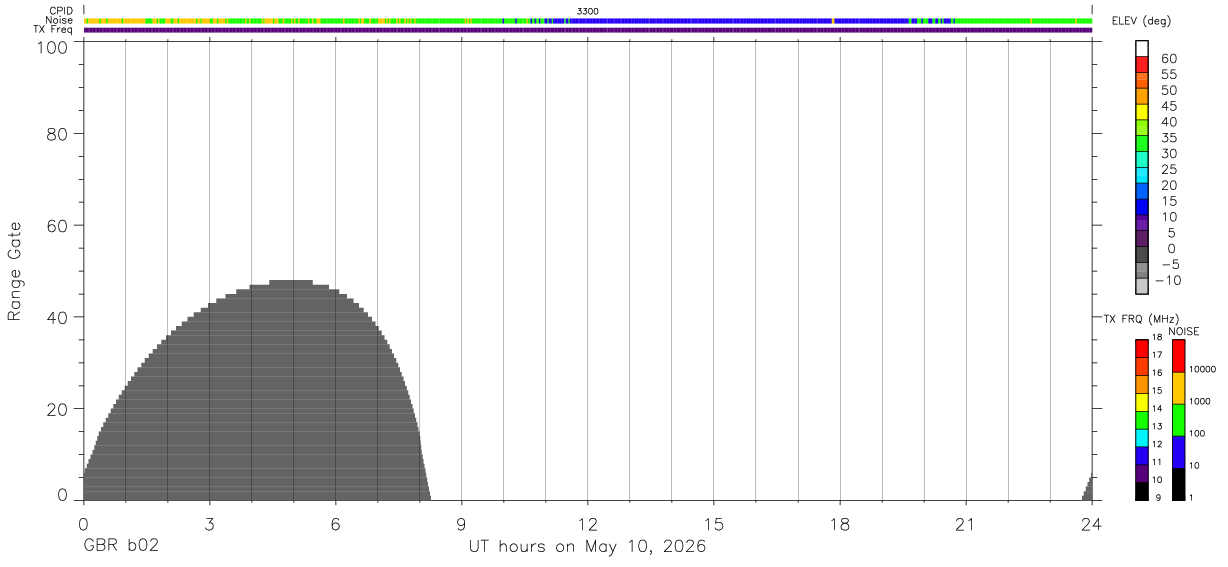The width and height of the screenshot is (1228, 567).
Task: Click hour '15' on the time axis
Action: coord(714,524)
